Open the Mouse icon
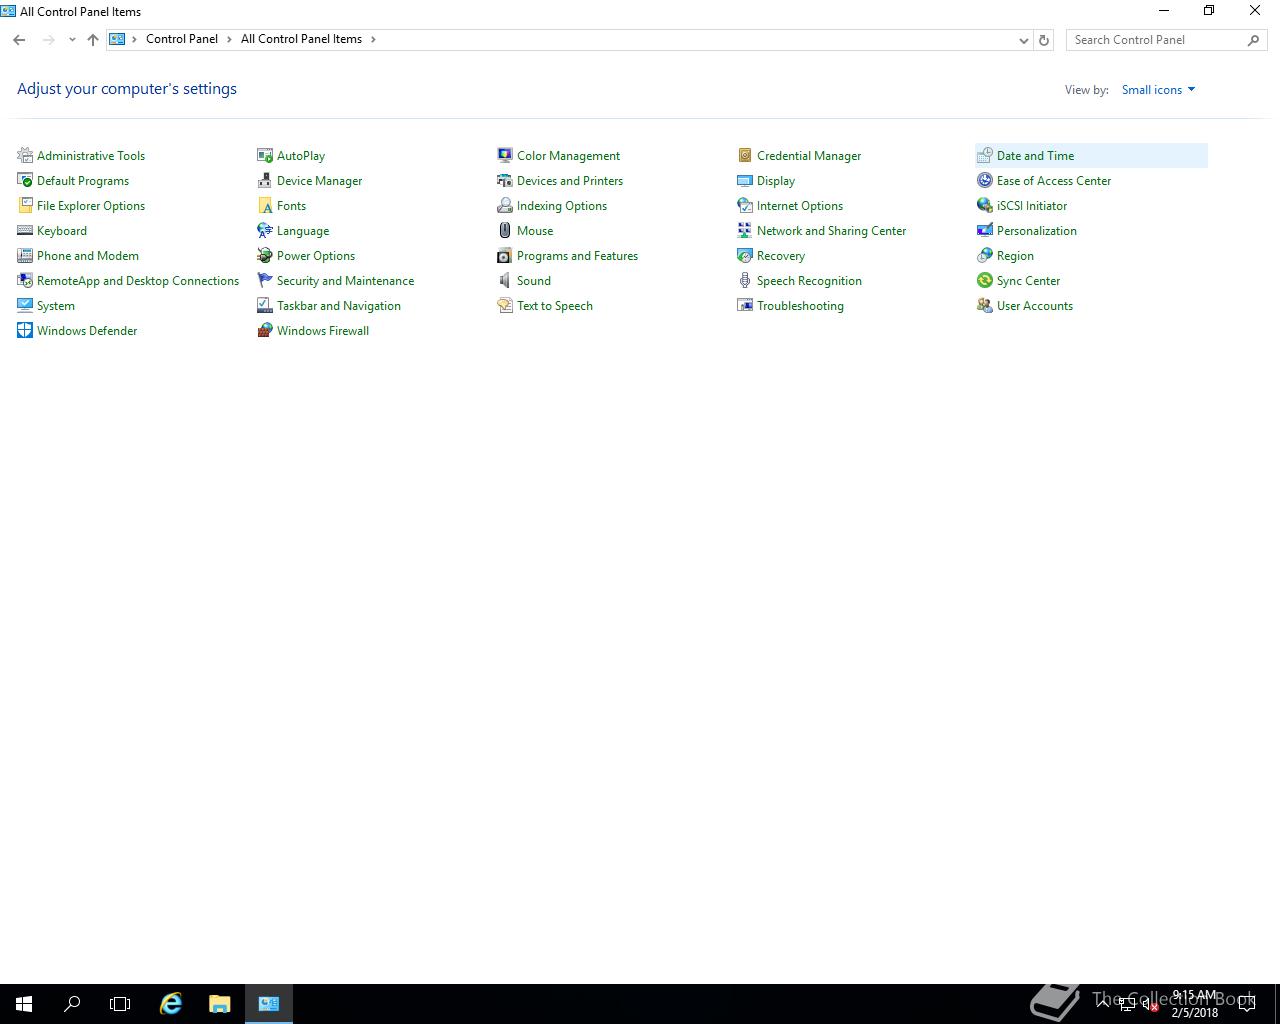The image size is (1280, 1024). [x=505, y=230]
